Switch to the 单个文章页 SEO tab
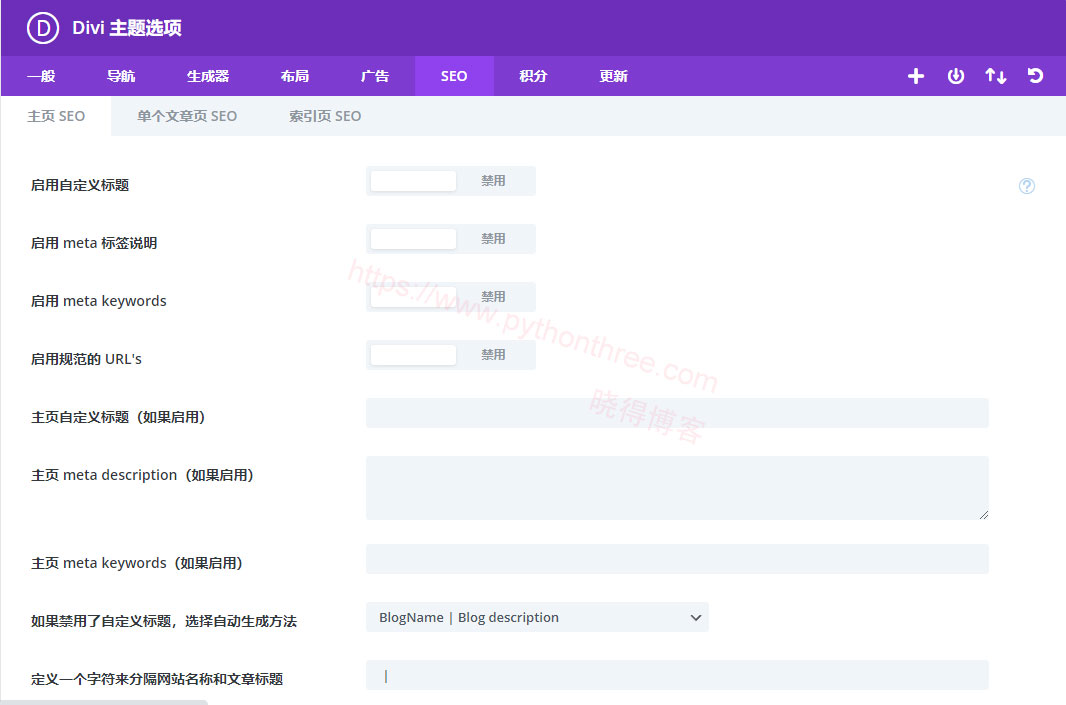 point(188,116)
